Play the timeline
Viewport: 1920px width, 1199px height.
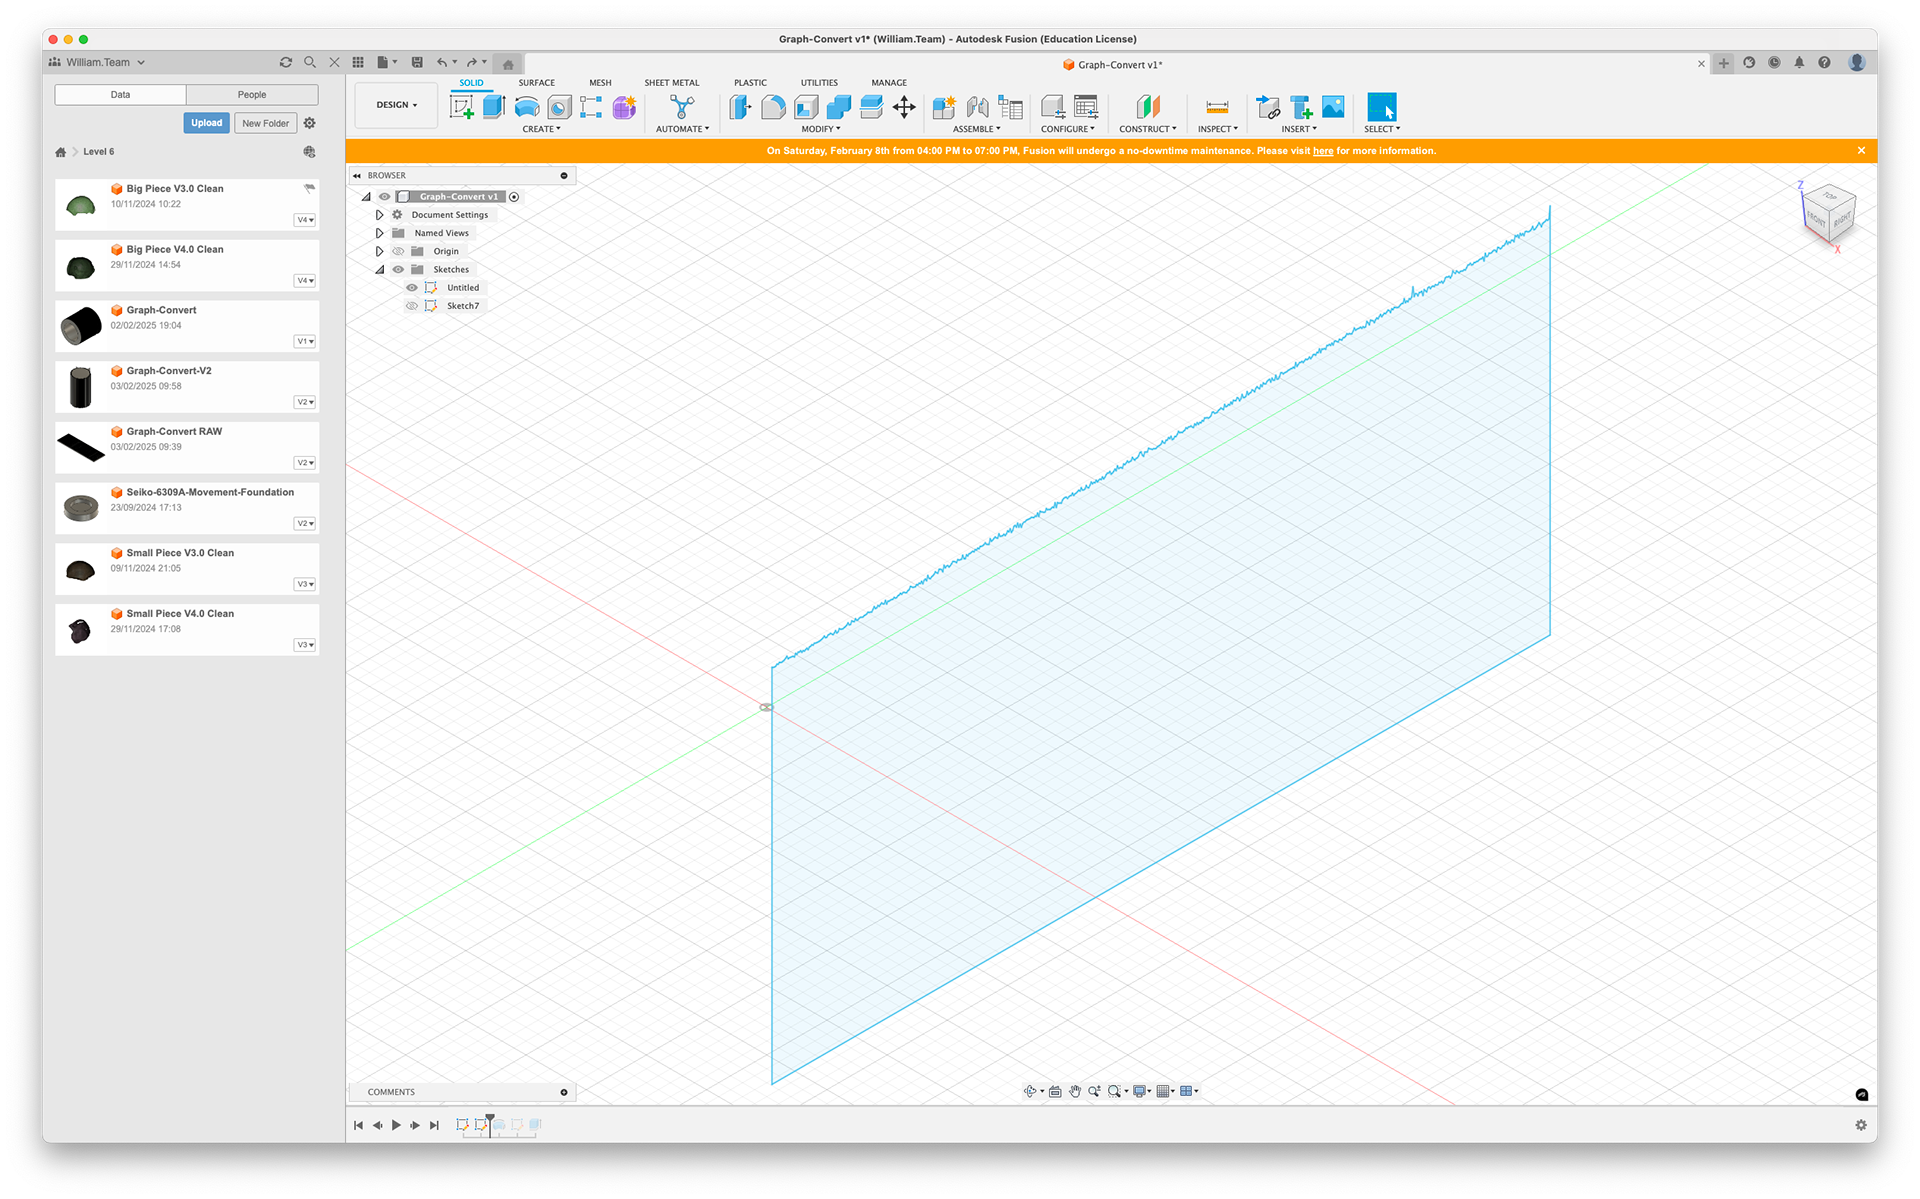click(396, 1125)
